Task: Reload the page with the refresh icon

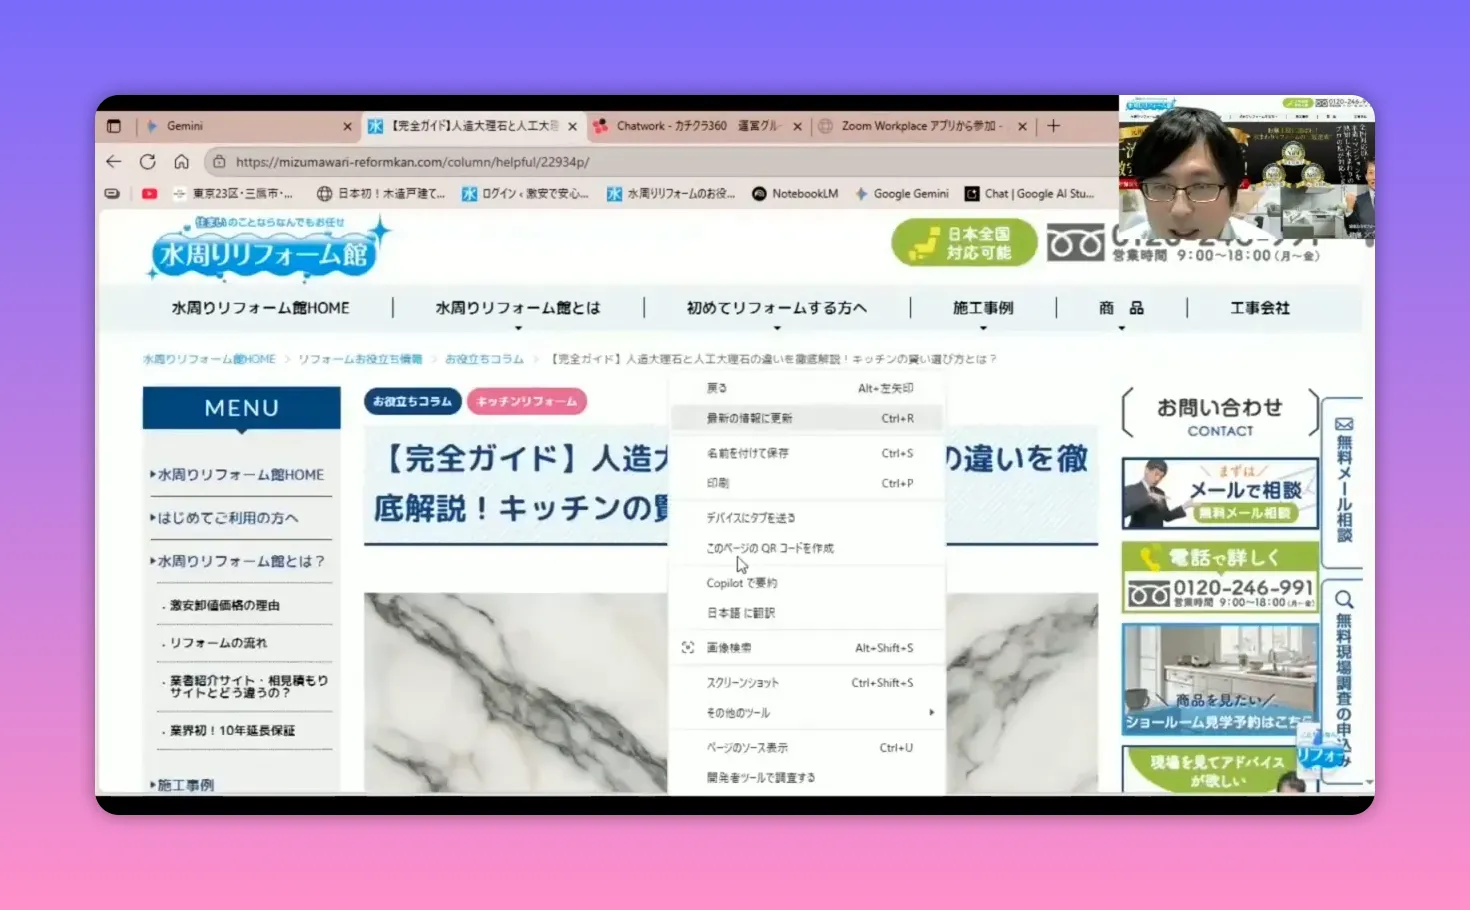Action: [x=148, y=161]
